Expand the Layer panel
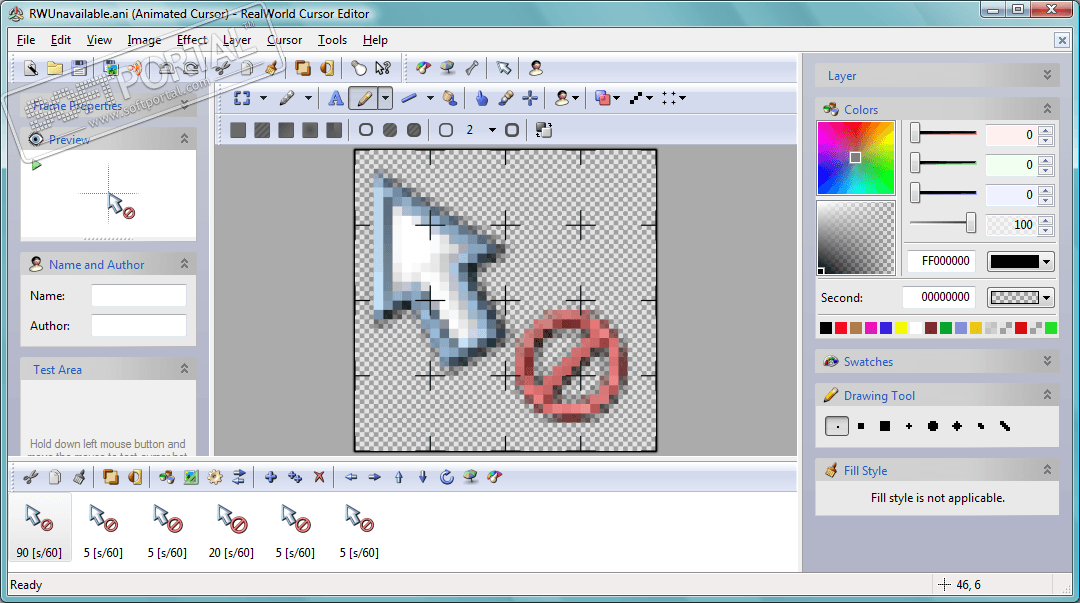The height and width of the screenshot is (603, 1080). click(x=1047, y=75)
